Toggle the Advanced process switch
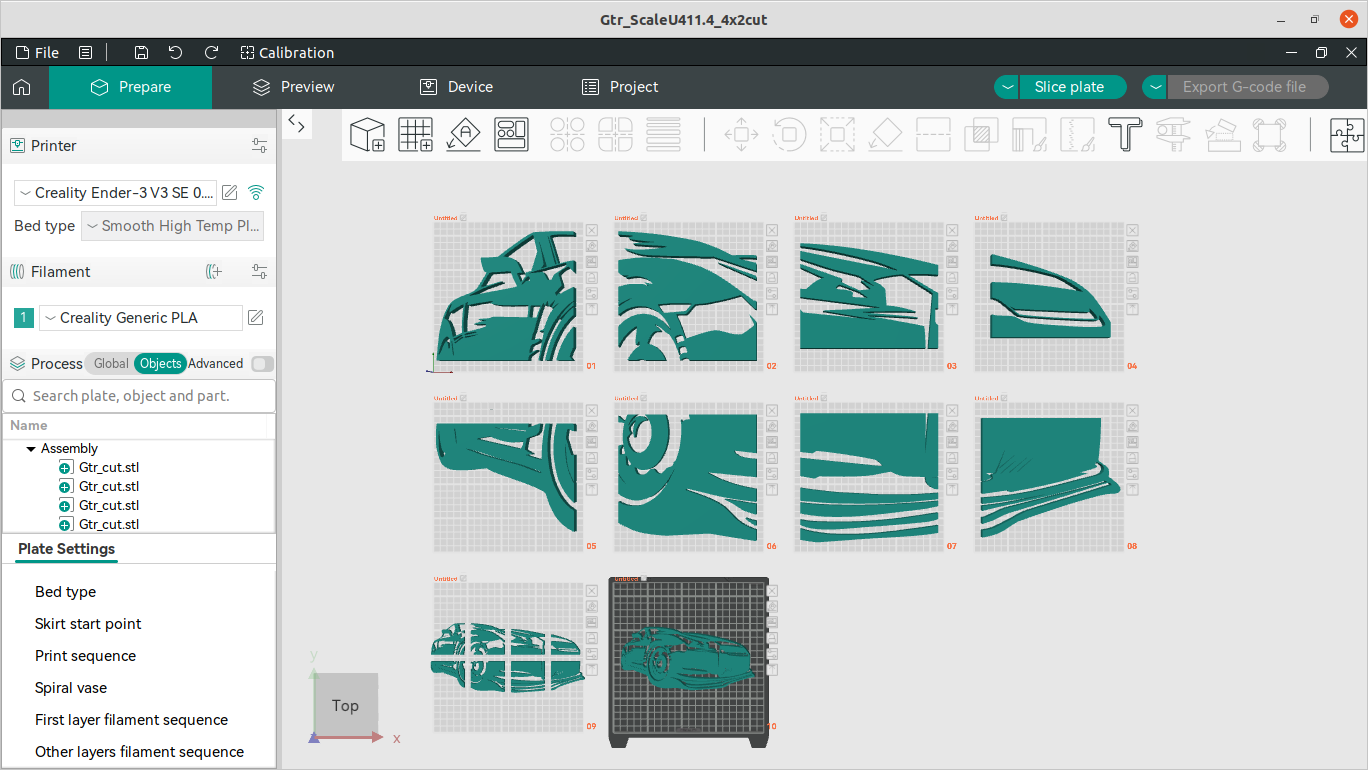Image resolution: width=1368 pixels, height=770 pixels. pyautogui.click(x=262, y=364)
